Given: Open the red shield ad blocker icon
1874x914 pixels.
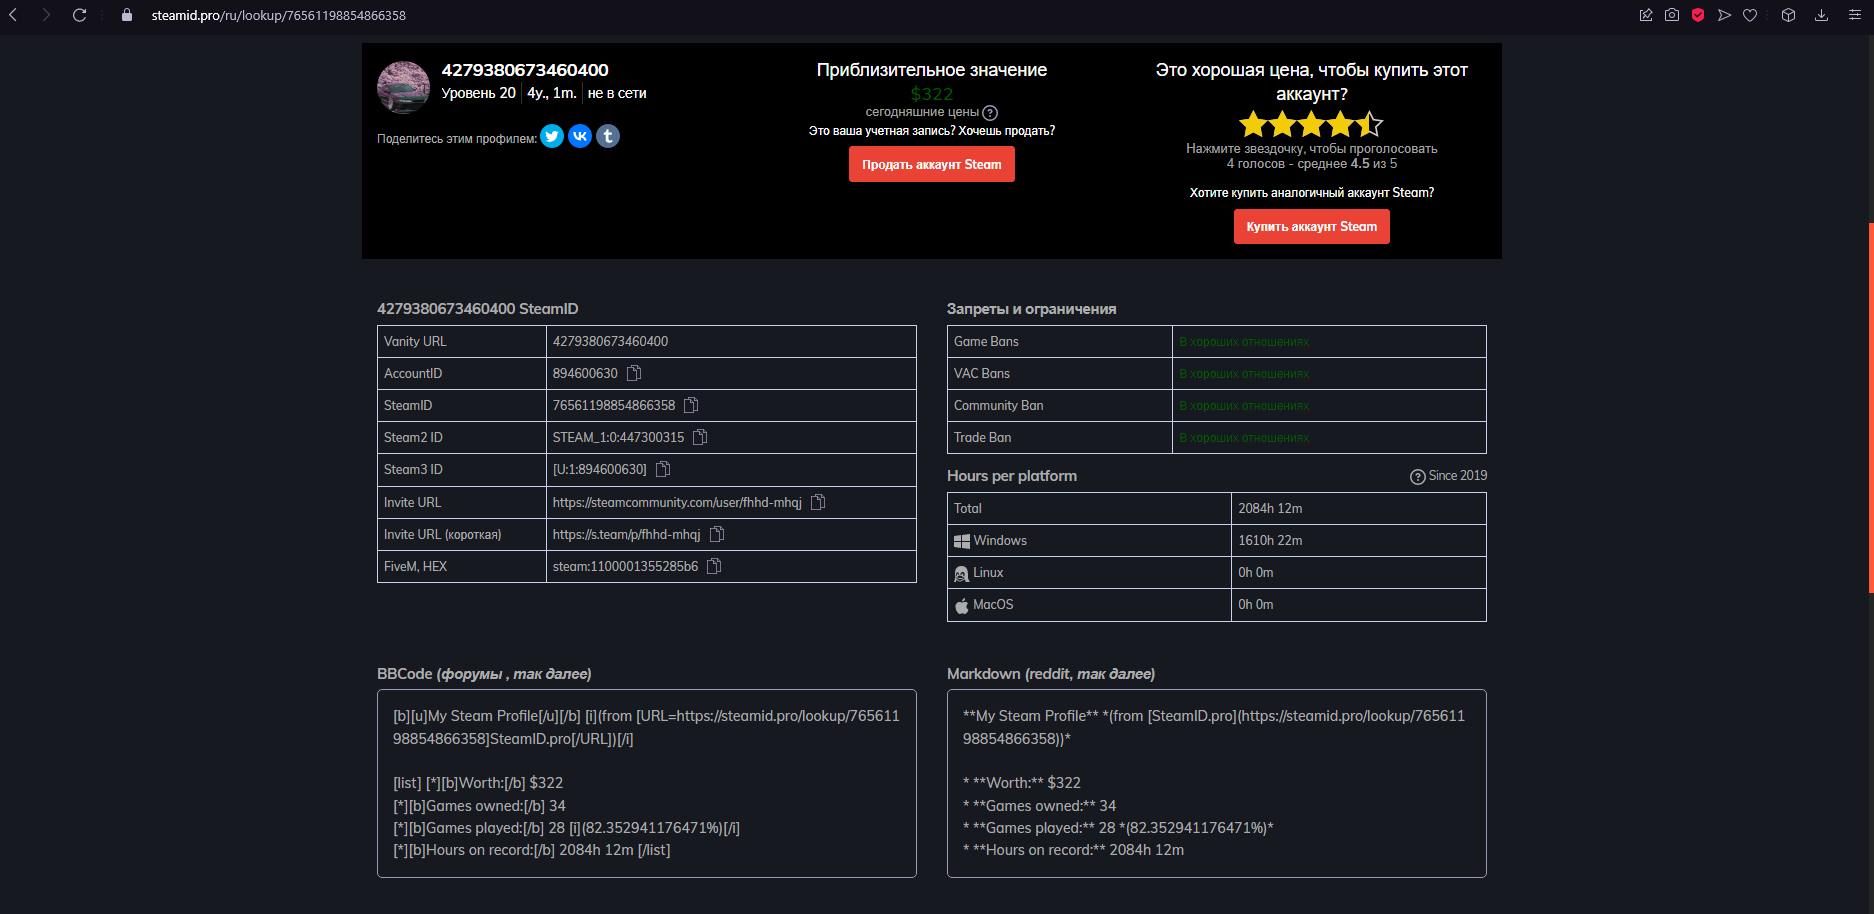Looking at the screenshot, I should [1698, 15].
